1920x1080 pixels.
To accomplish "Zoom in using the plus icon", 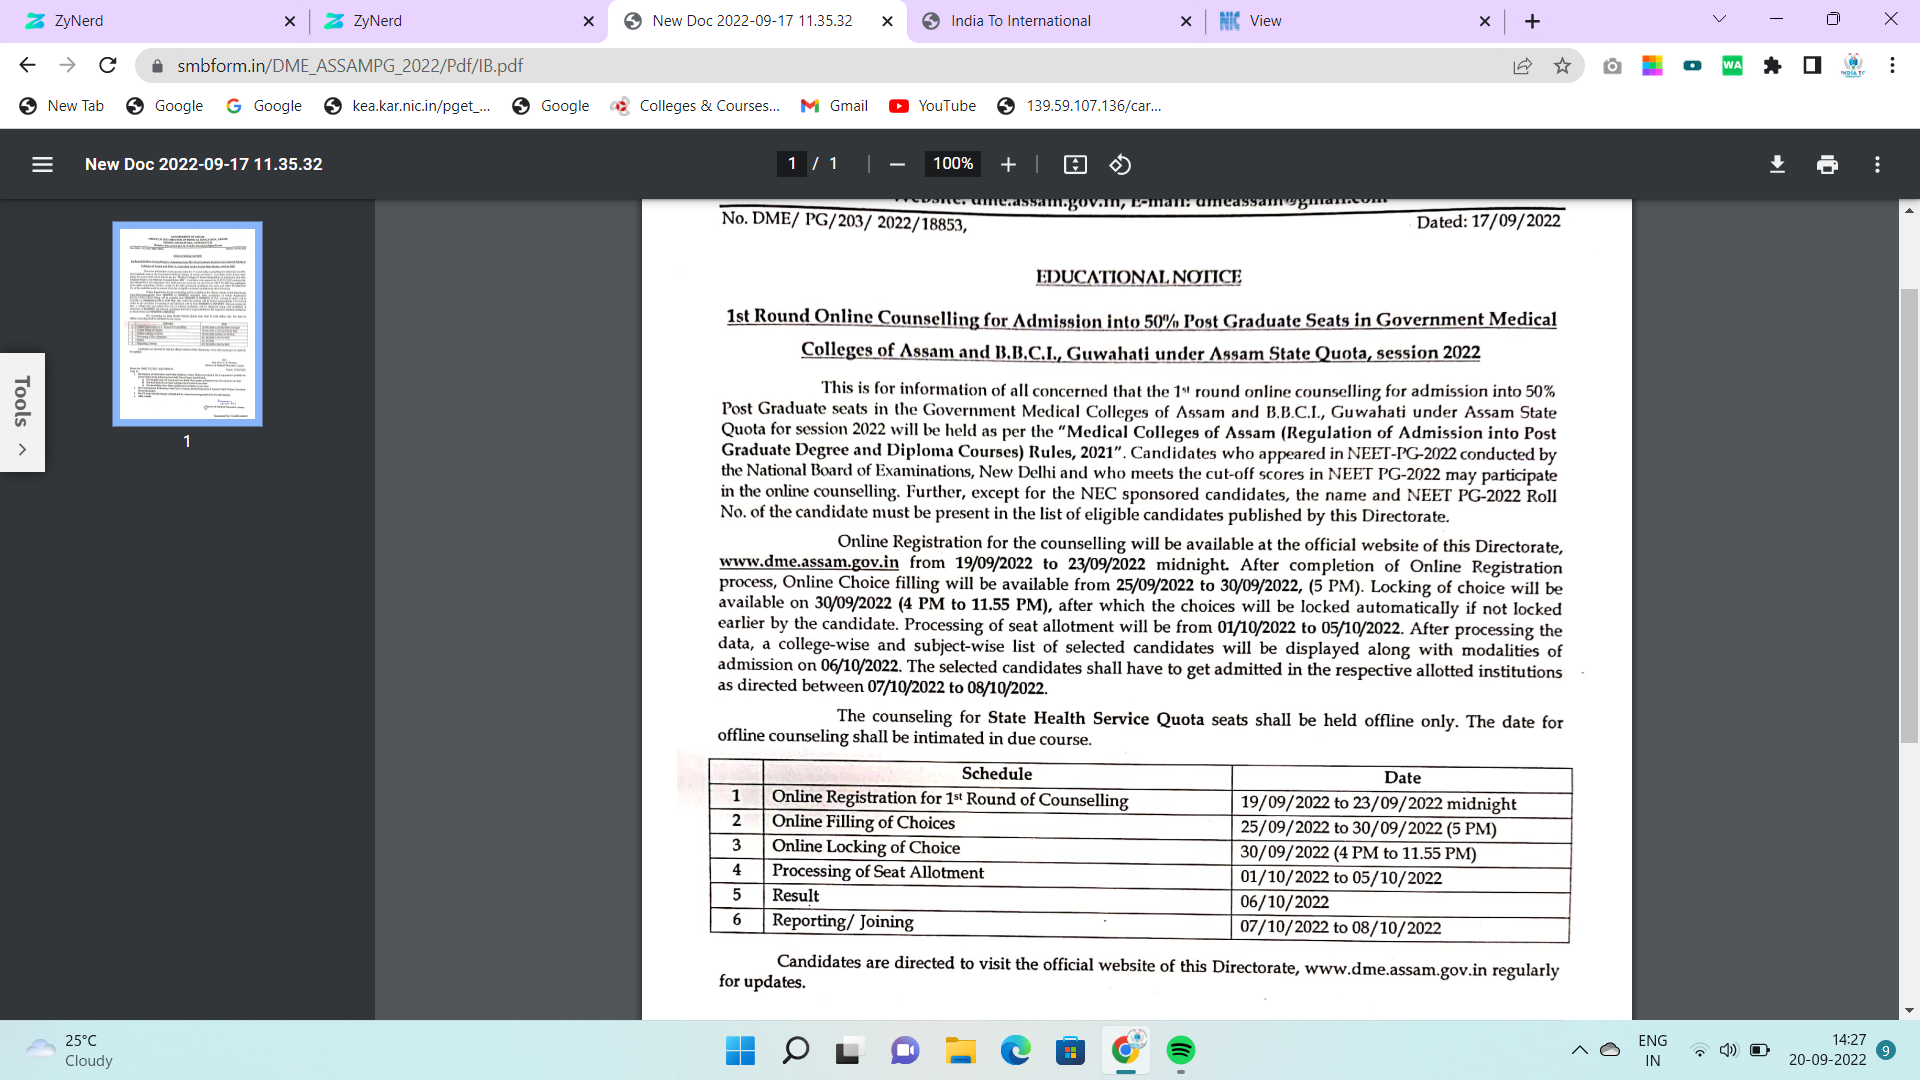I will click(1008, 164).
